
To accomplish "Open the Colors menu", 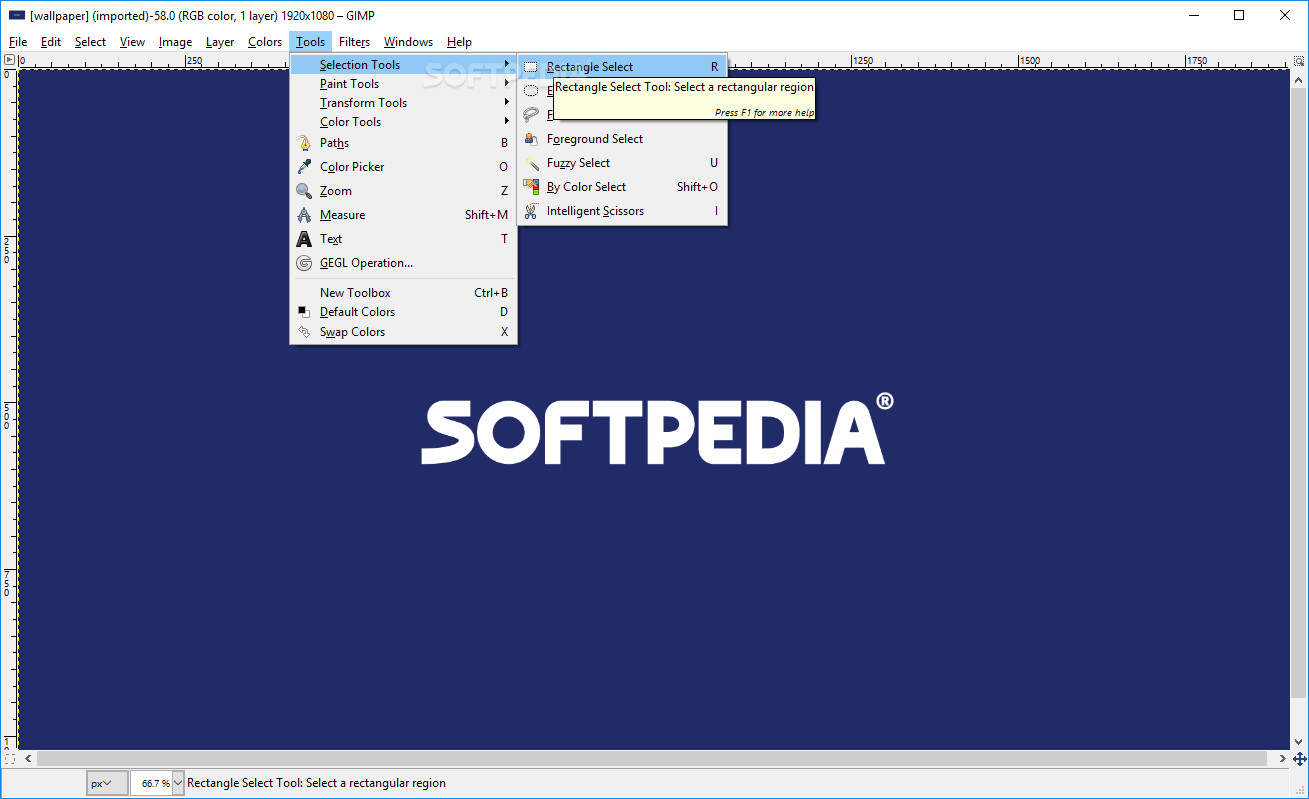I will coord(265,42).
